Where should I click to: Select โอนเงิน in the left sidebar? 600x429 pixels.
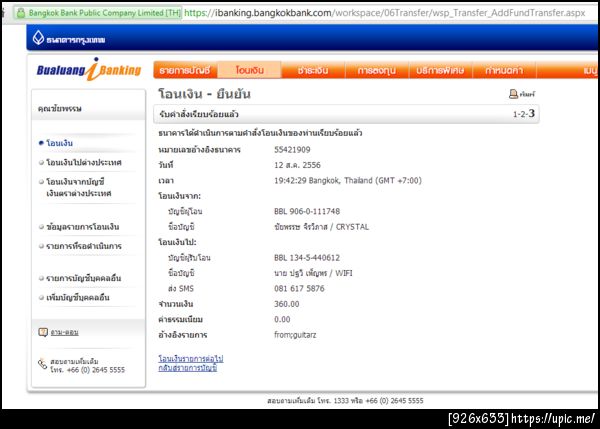pyautogui.click(x=59, y=143)
